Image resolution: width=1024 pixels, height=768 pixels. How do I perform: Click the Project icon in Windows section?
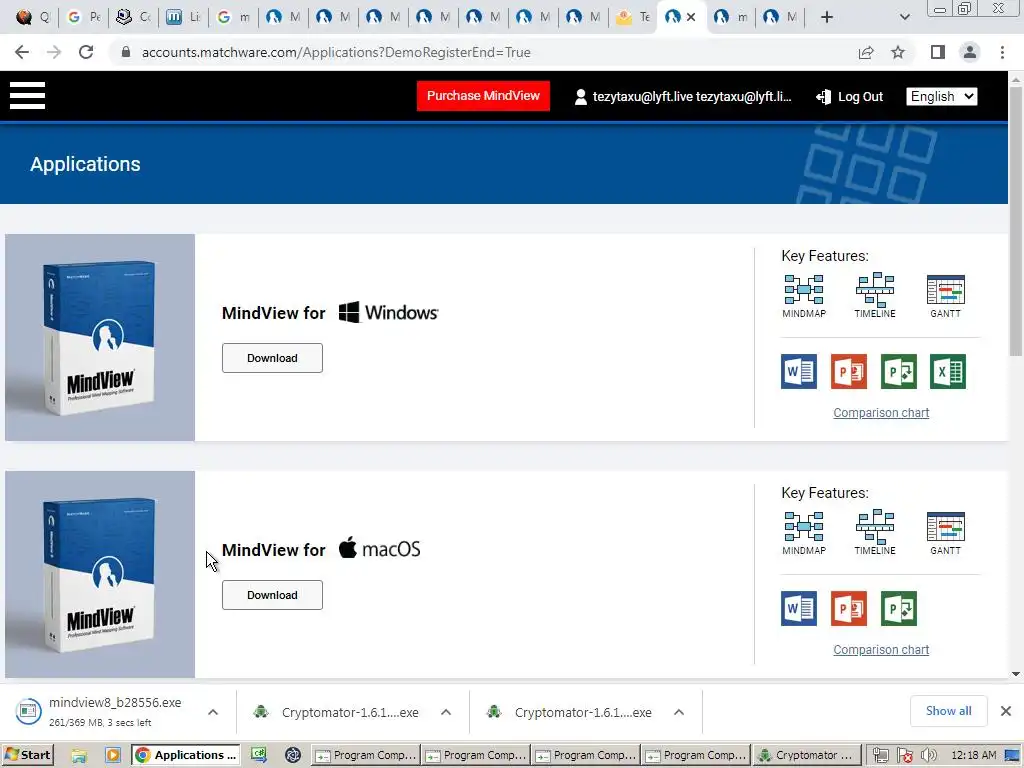899,372
